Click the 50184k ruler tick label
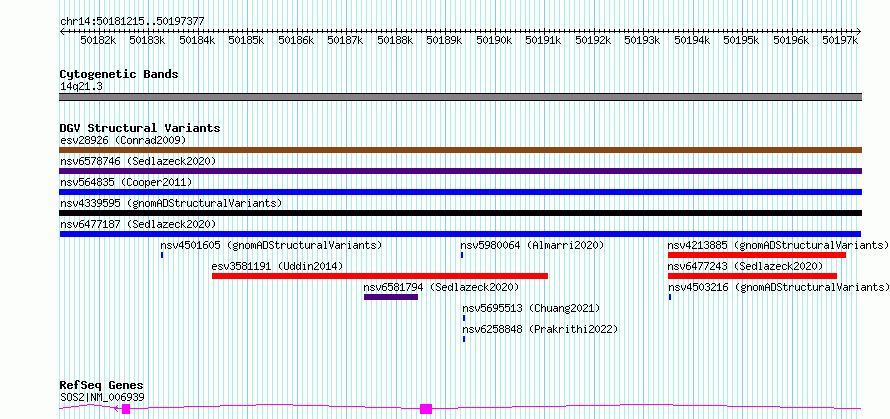Viewport: 890px width, 419px height. (x=198, y=40)
